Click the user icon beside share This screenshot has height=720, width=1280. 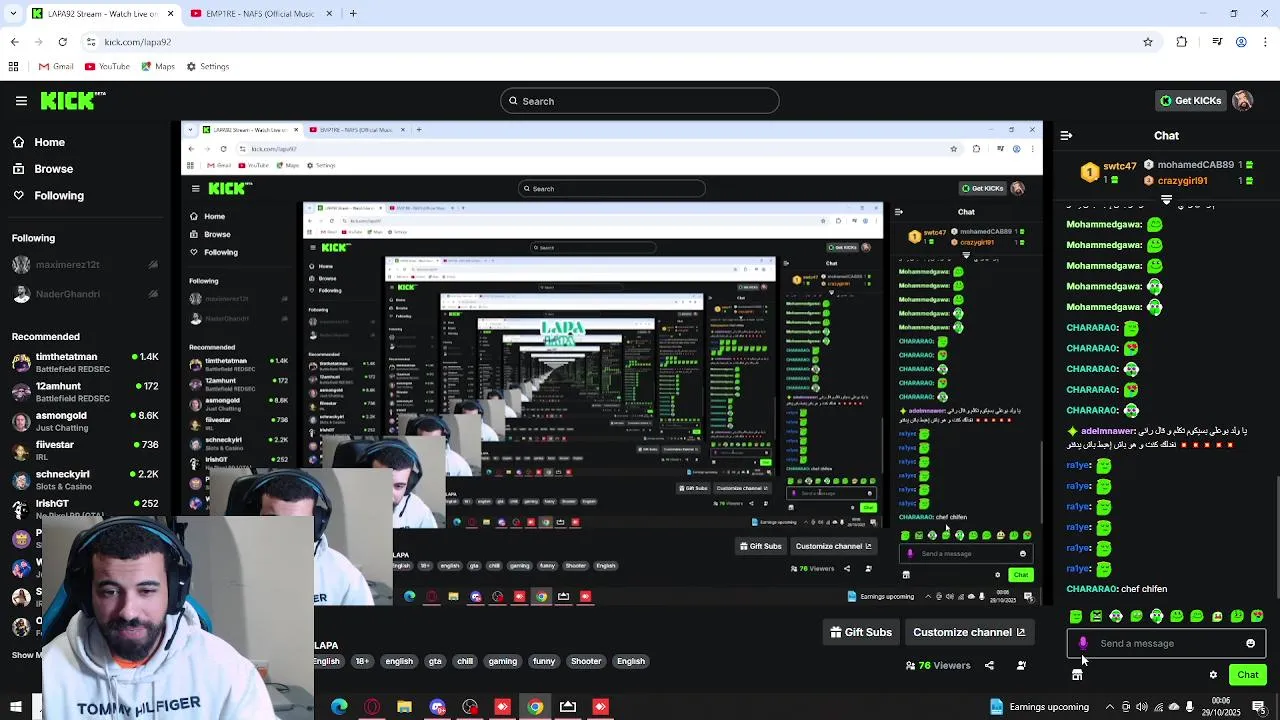[x=1021, y=665]
